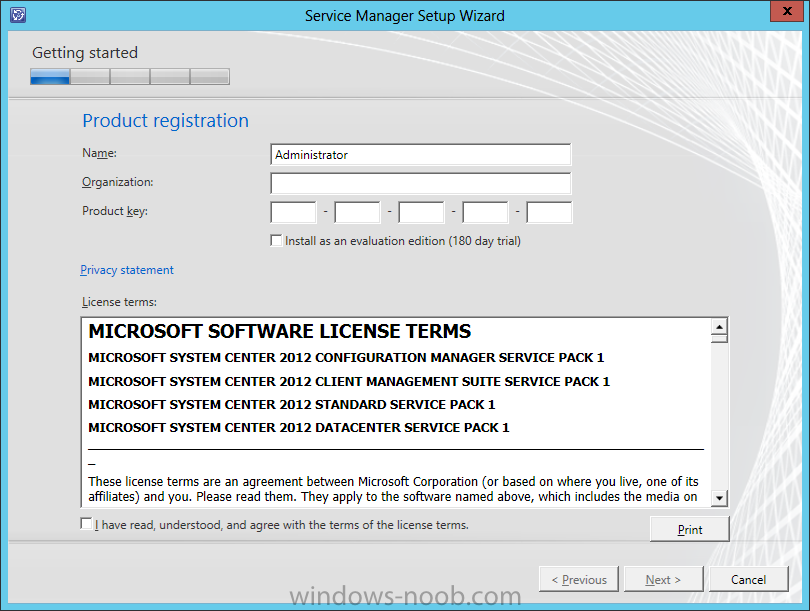The image size is (810, 611).
Task: Click the second product key box
Action: 357,212
